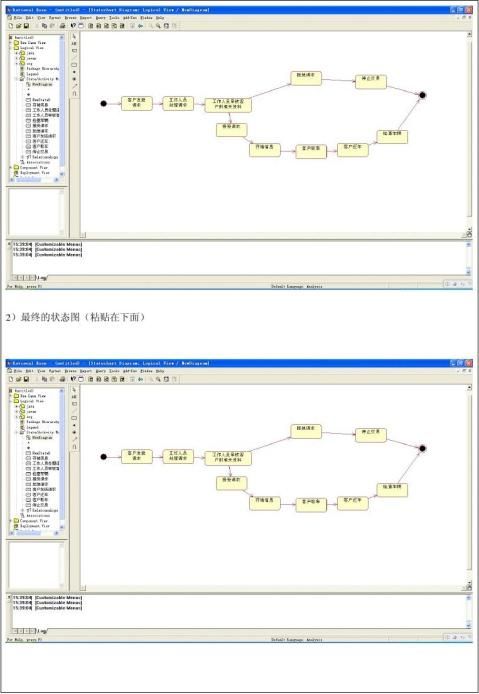Select the State Transition arrow tool in upper toolbox
This screenshot has width=479, height=694.
pyautogui.click(x=74, y=86)
